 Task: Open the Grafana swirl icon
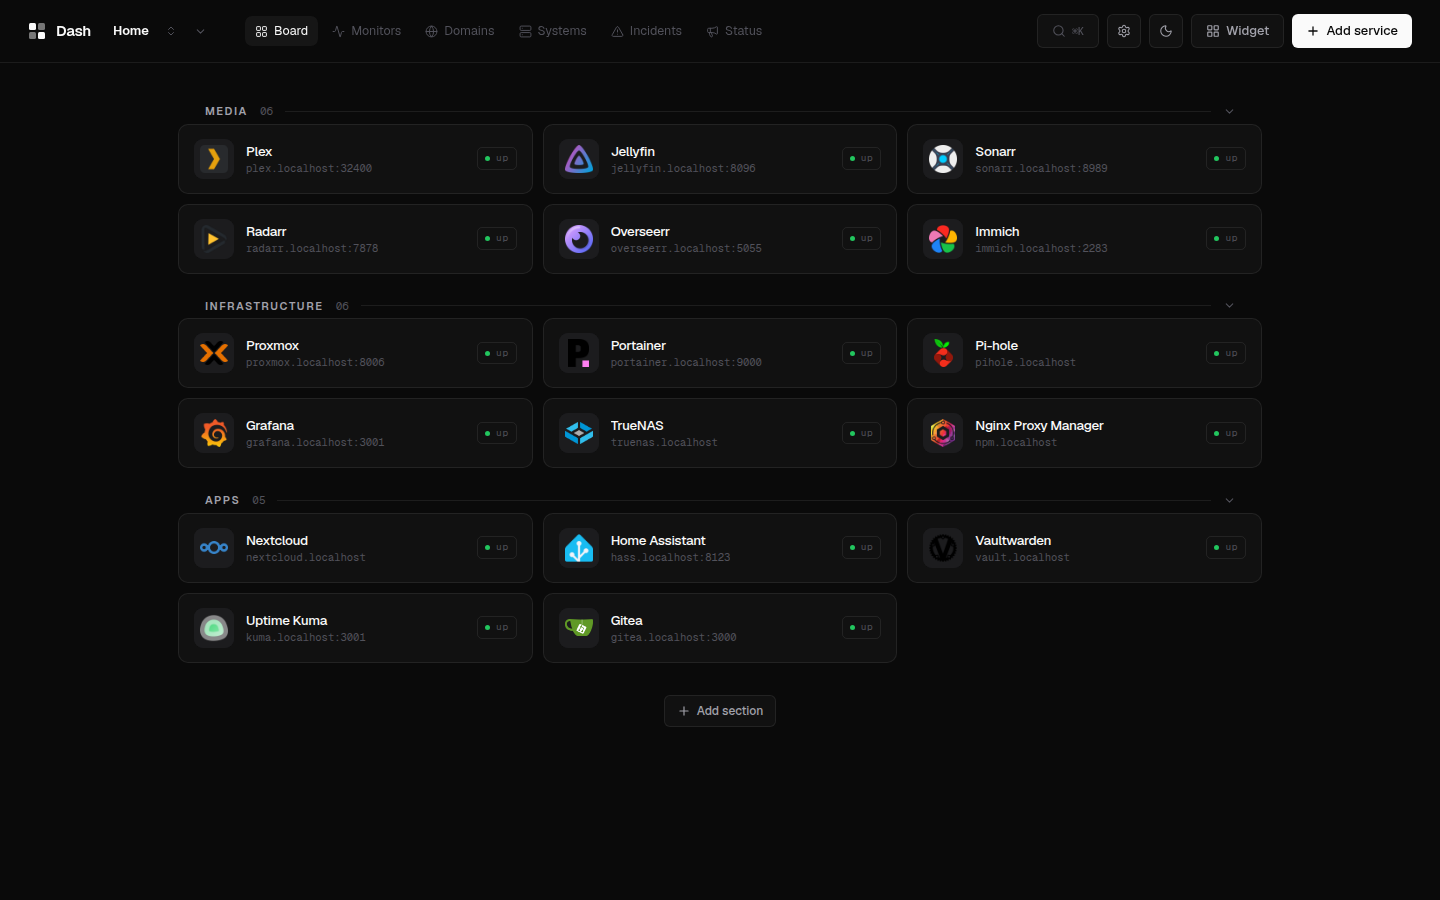tap(214, 433)
